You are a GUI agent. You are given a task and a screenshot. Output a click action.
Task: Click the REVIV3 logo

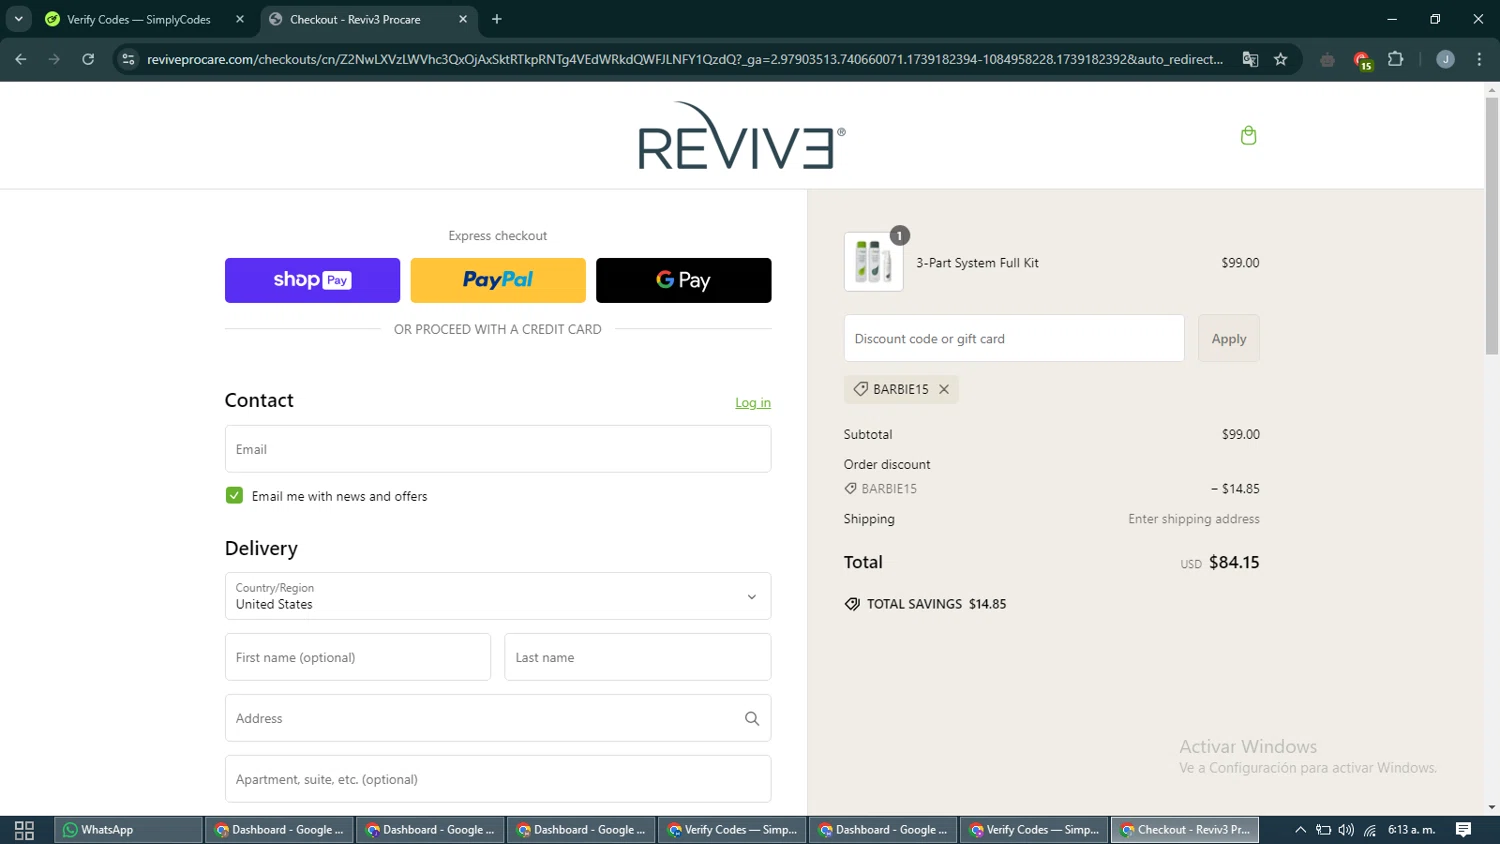pyautogui.click(x=742, y=135)
